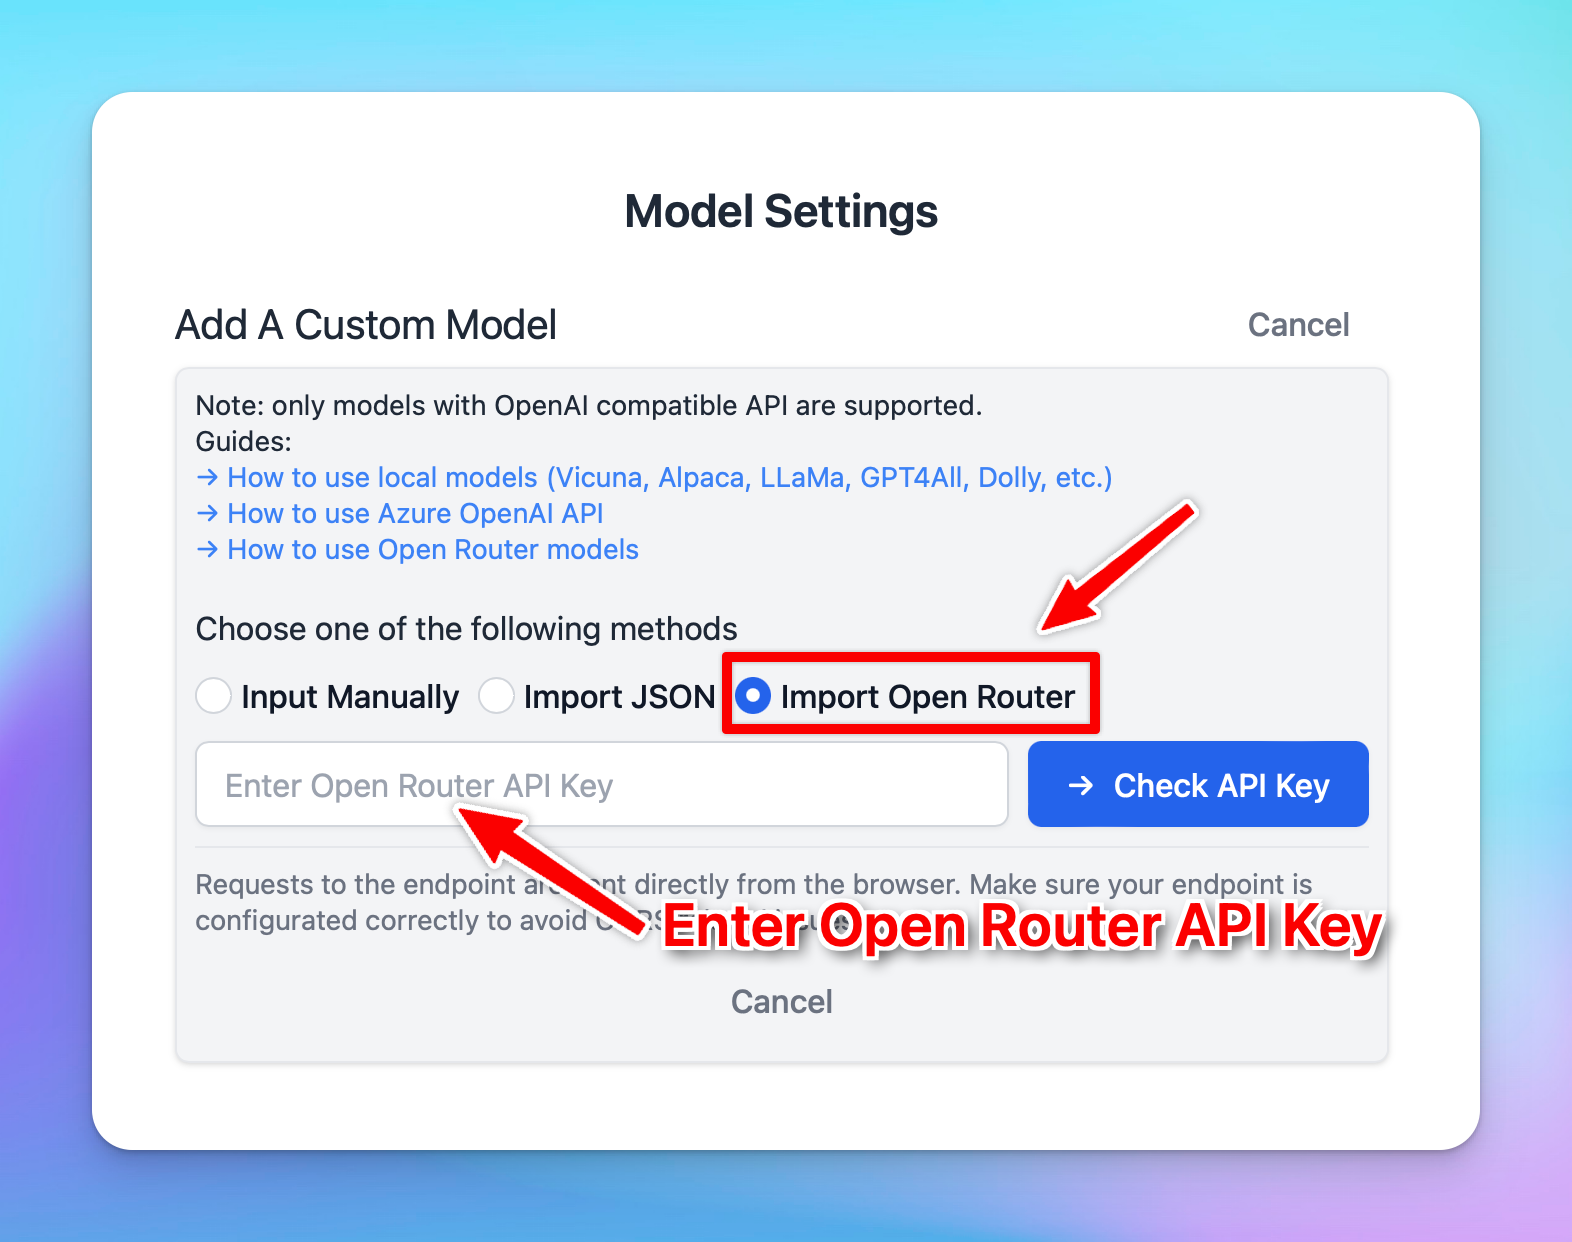Open the How to use Open Router models link

point(433,550)
